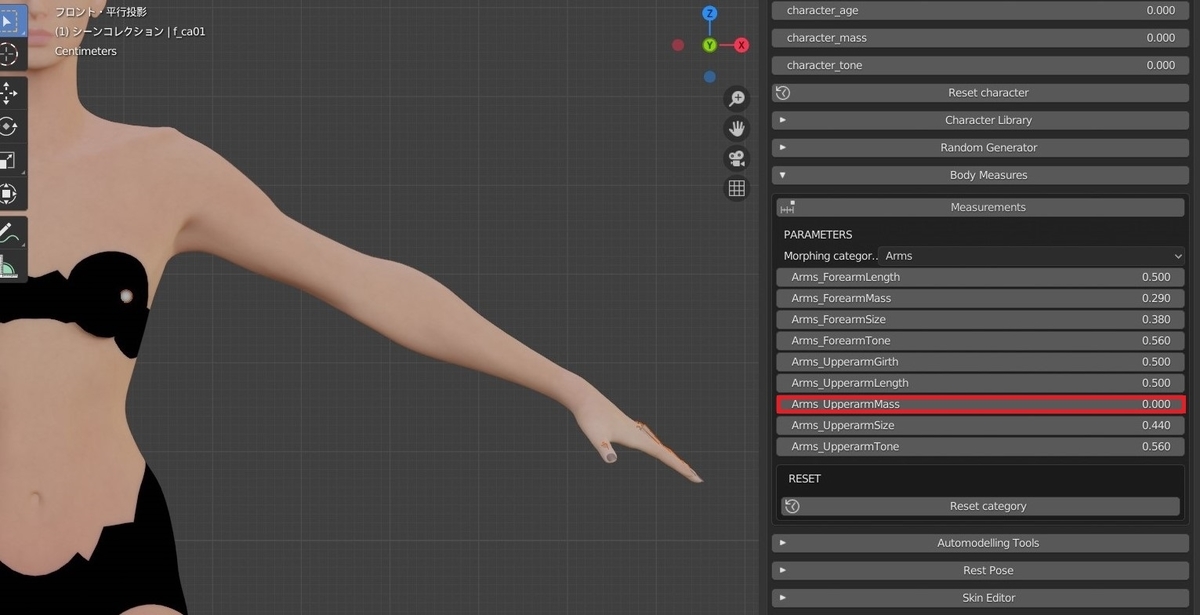This screenshot has height=615, width=1200.
Task: Click the zoom magnifier viewport icon
Action: [x=737, y=98]
